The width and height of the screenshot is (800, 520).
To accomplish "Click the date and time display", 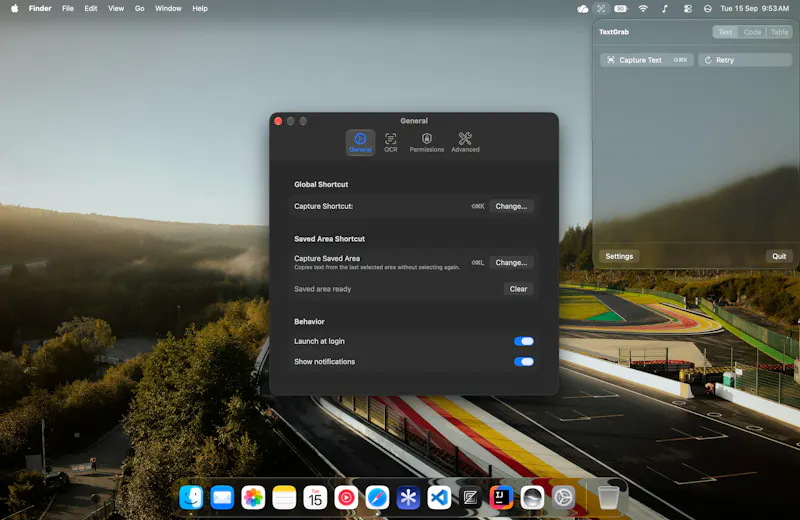I will 755,8.
